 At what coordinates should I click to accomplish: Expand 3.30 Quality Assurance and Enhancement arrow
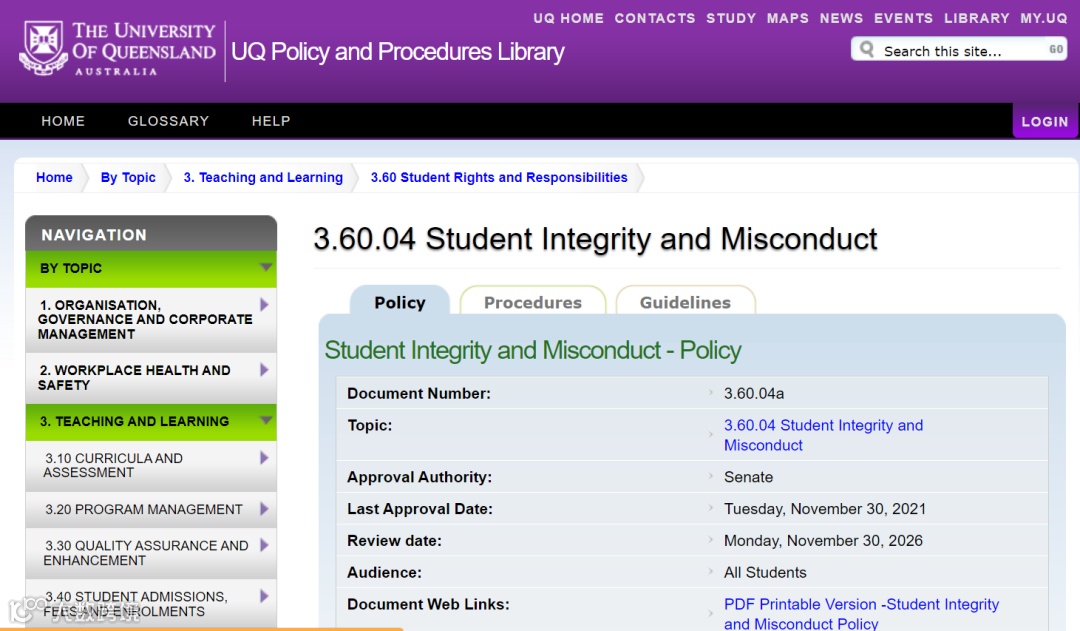tap(264, 545)
